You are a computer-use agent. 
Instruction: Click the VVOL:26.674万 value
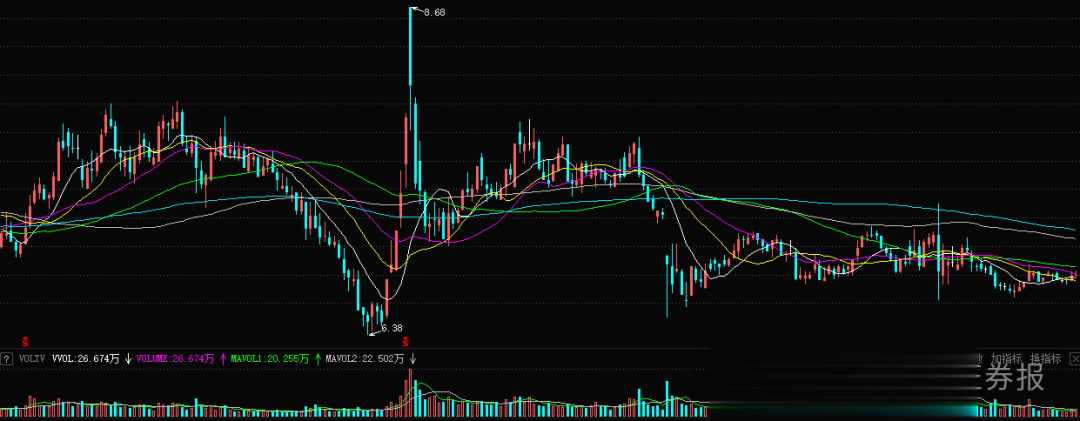click(x=86, y=359)
